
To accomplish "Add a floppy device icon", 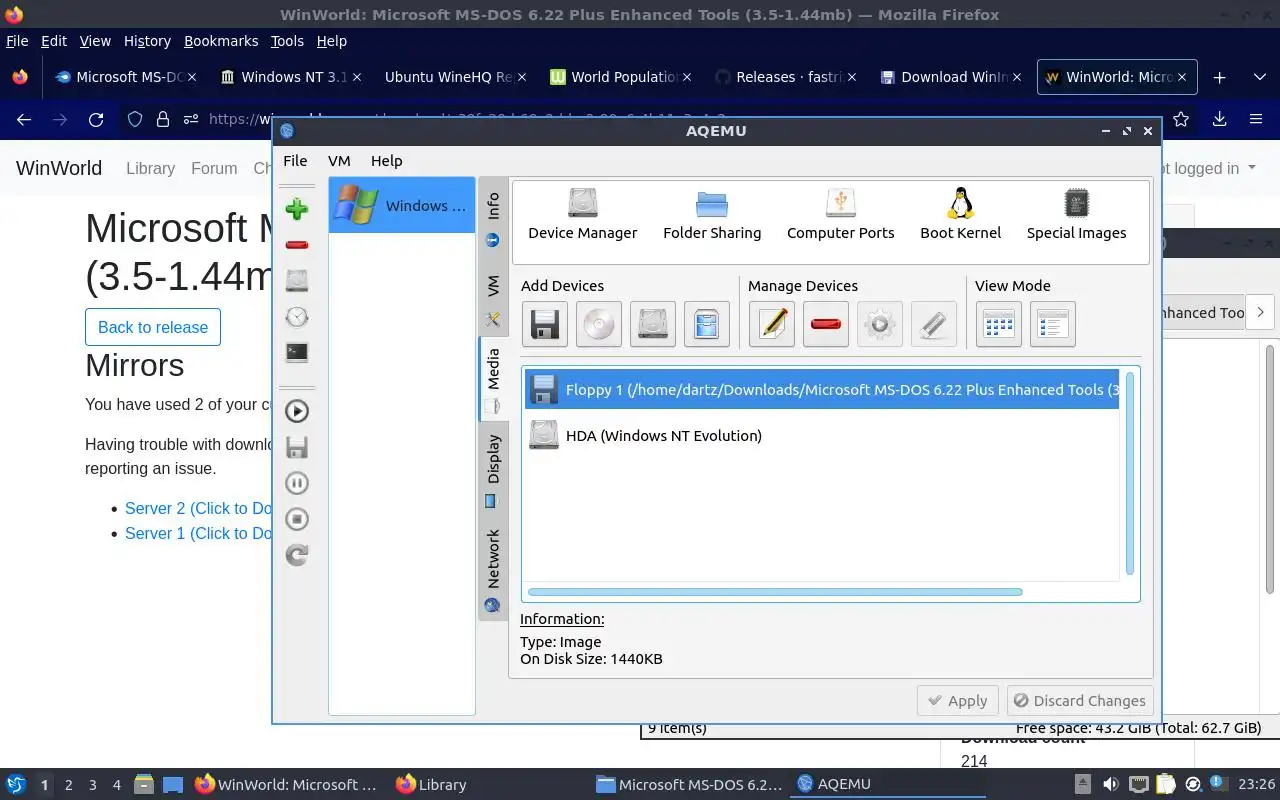I will (545, 324).
